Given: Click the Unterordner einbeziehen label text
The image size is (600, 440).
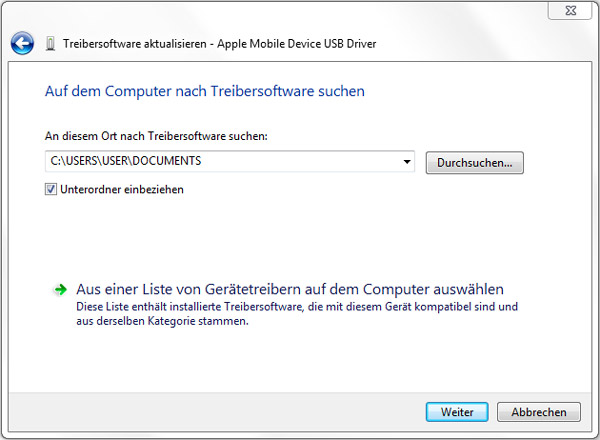Looking at the screenshot, I should [x=122, y=189].
